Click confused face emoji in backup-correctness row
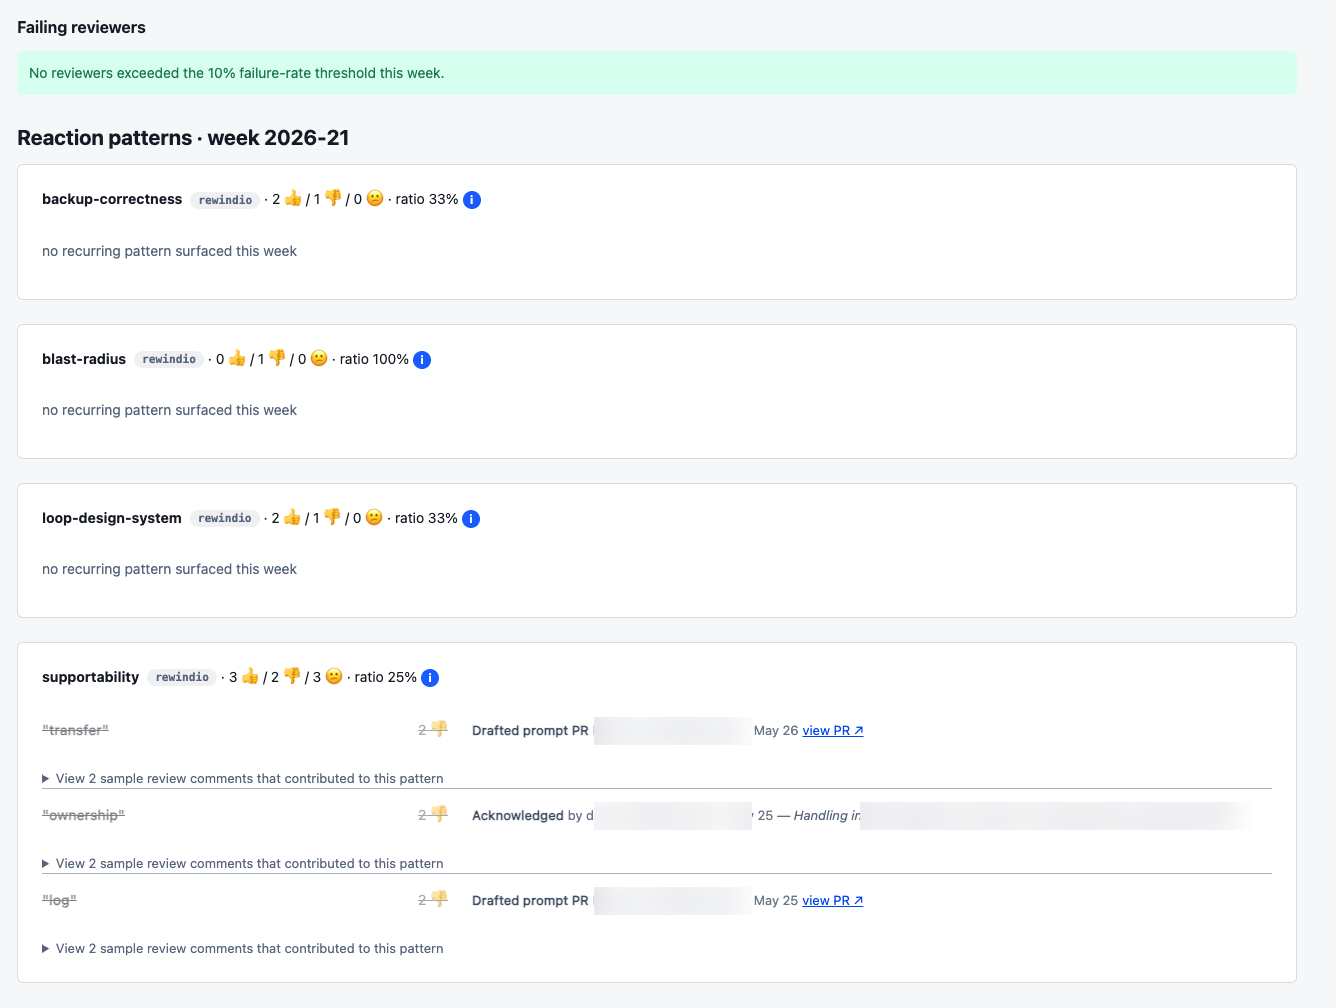Image resolution: width=1336 pixels, height=1008 pixels. click(375, 199)
